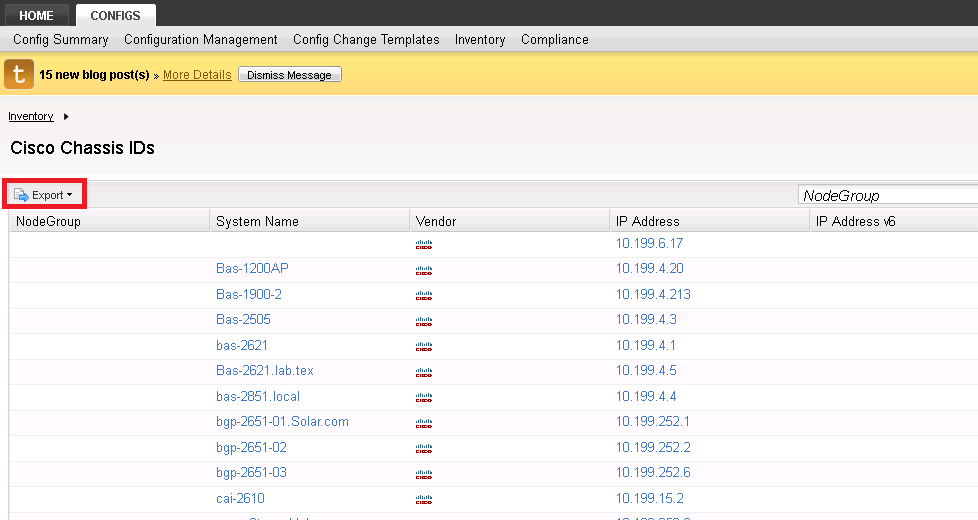This screenshot has width=978, height=520.
Task: Click IP address 10.199.252.6
Action: pyautogui.click(x=653, y=473)
